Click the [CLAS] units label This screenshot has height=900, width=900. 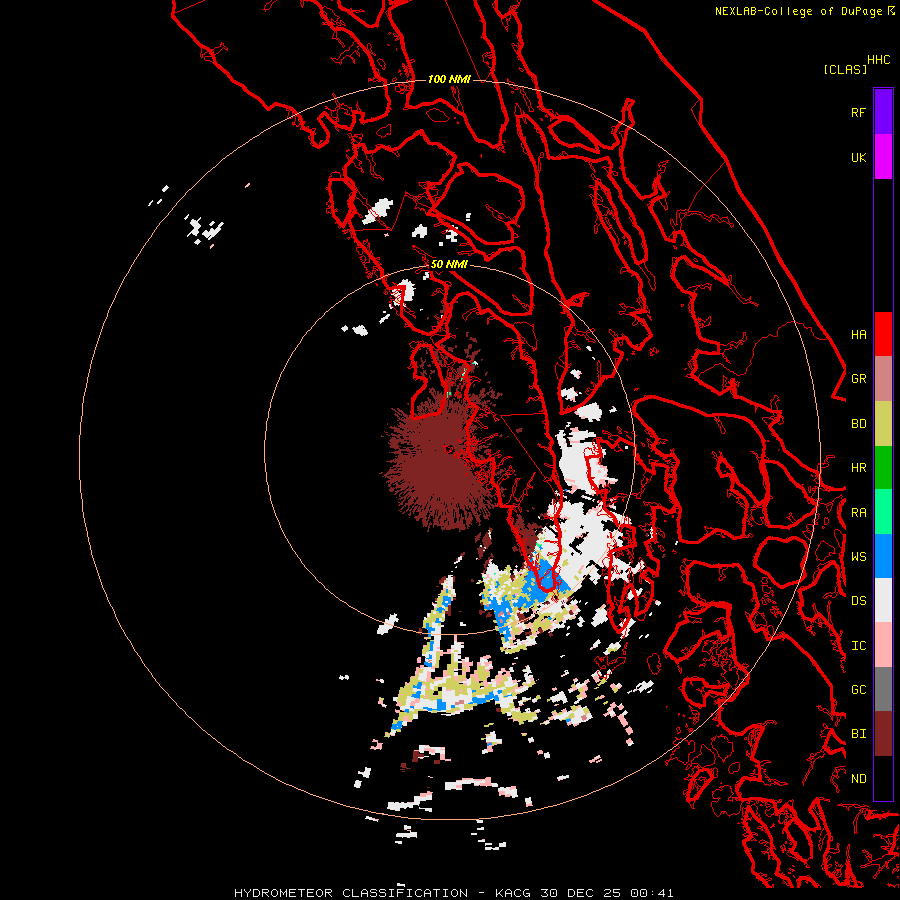pyautogui.click(x=845, y=69)
